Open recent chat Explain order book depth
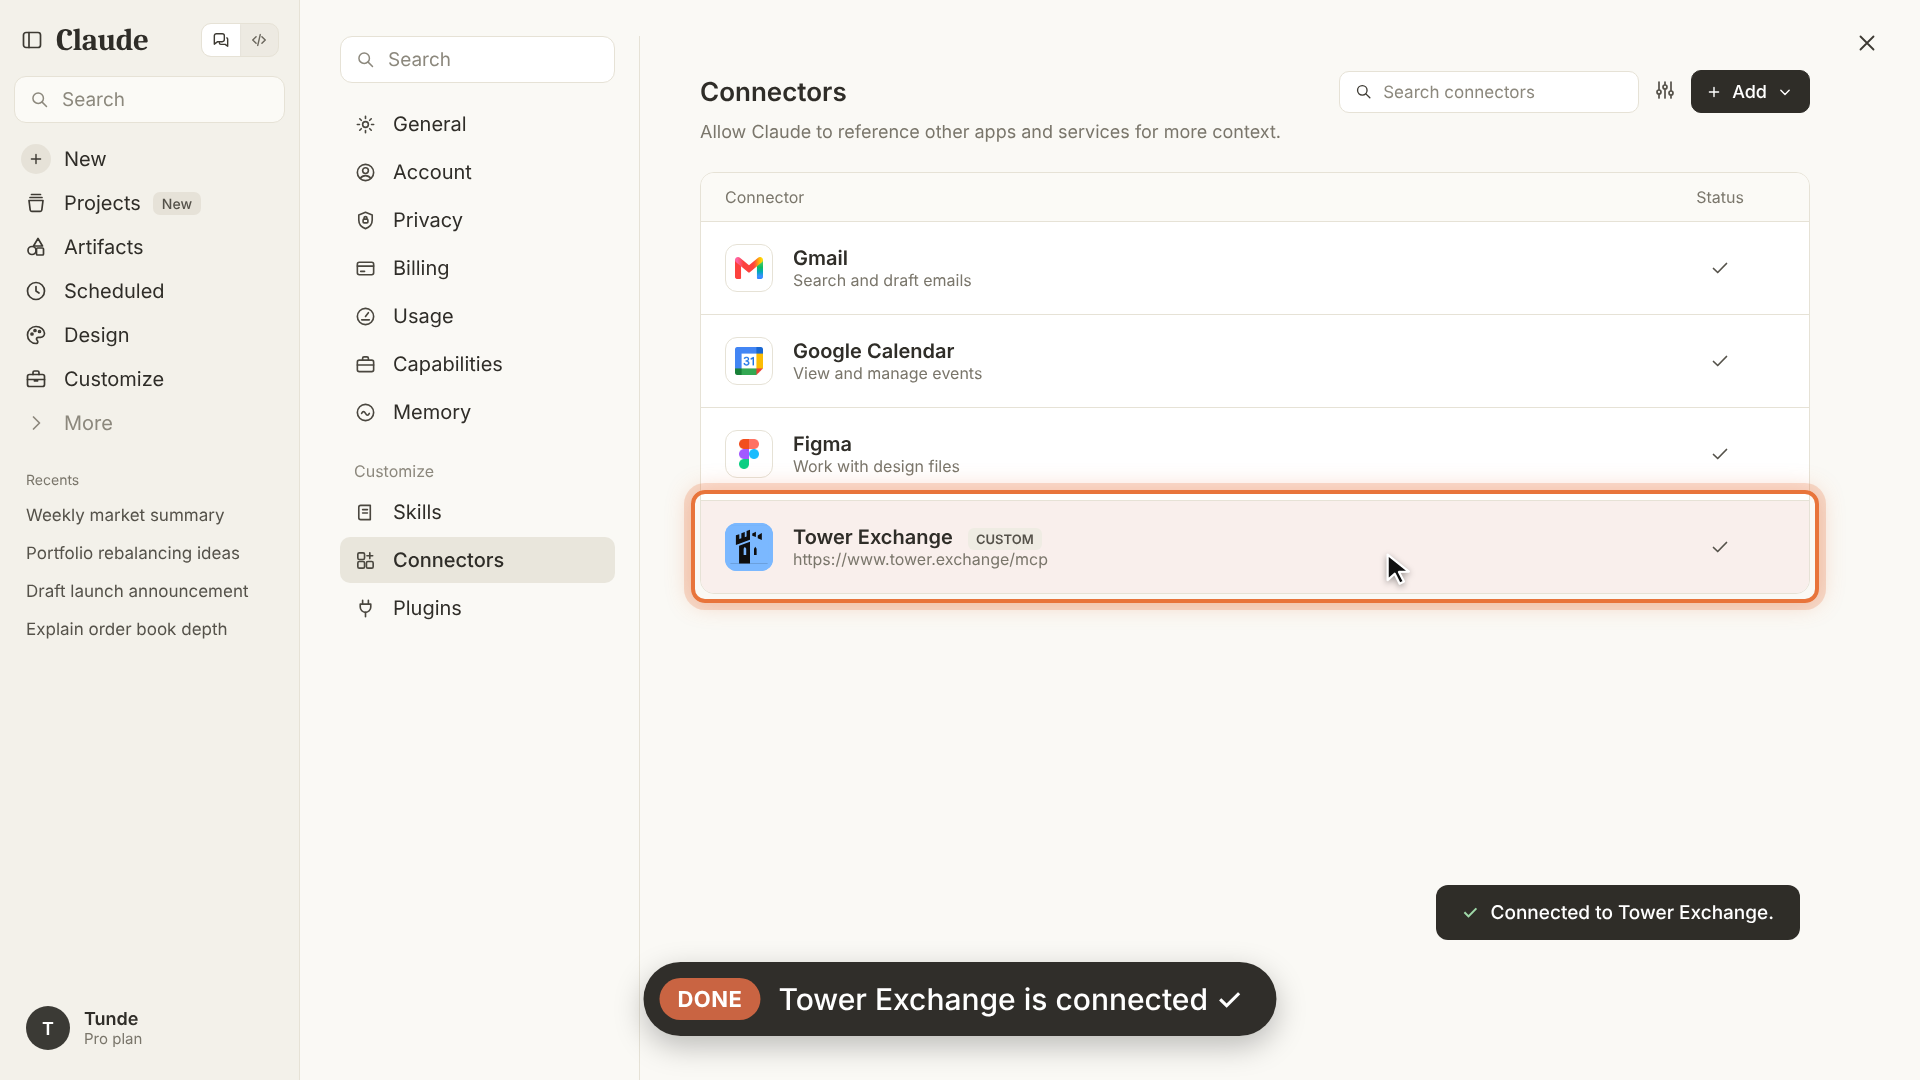The image size is (1920, 1080). coord(127,629)
